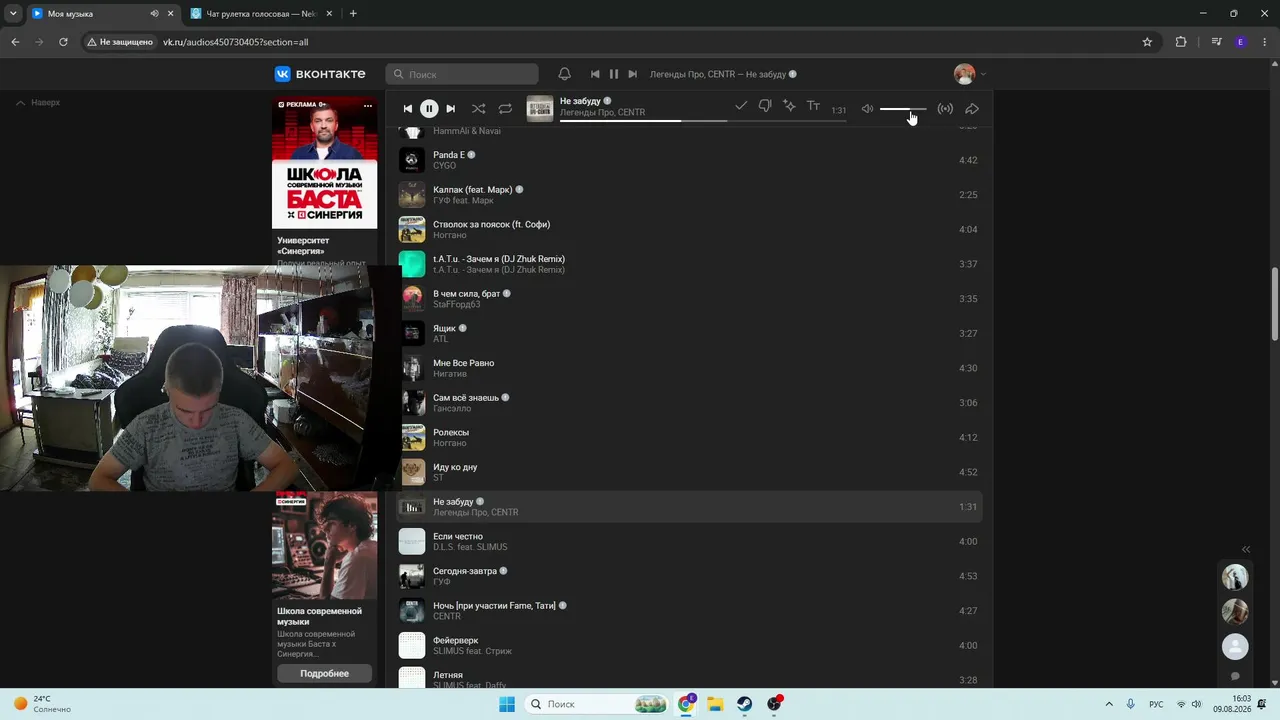Show hidden system tray icons

1108,704
